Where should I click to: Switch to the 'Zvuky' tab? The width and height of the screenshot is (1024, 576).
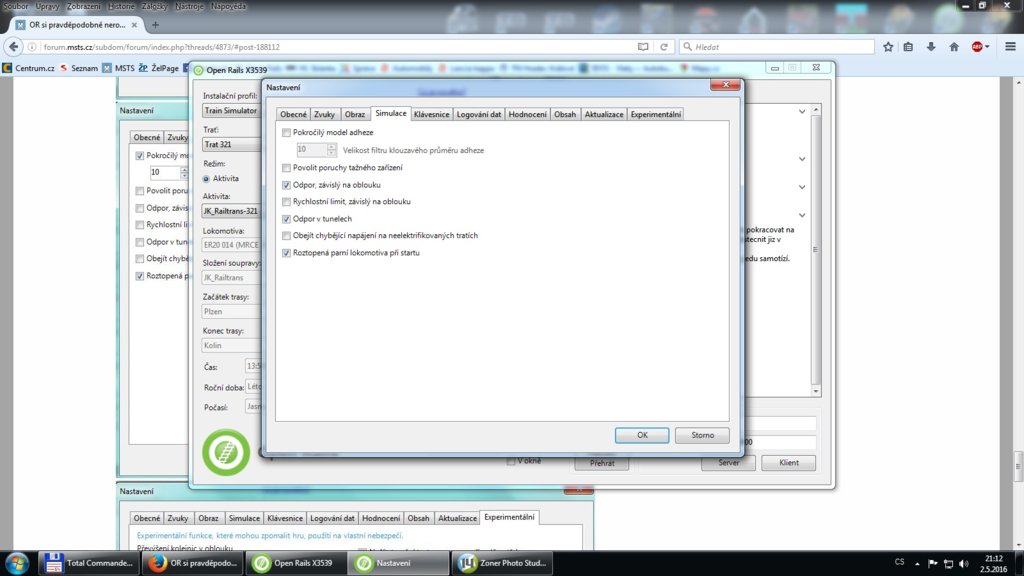(325, 114)
